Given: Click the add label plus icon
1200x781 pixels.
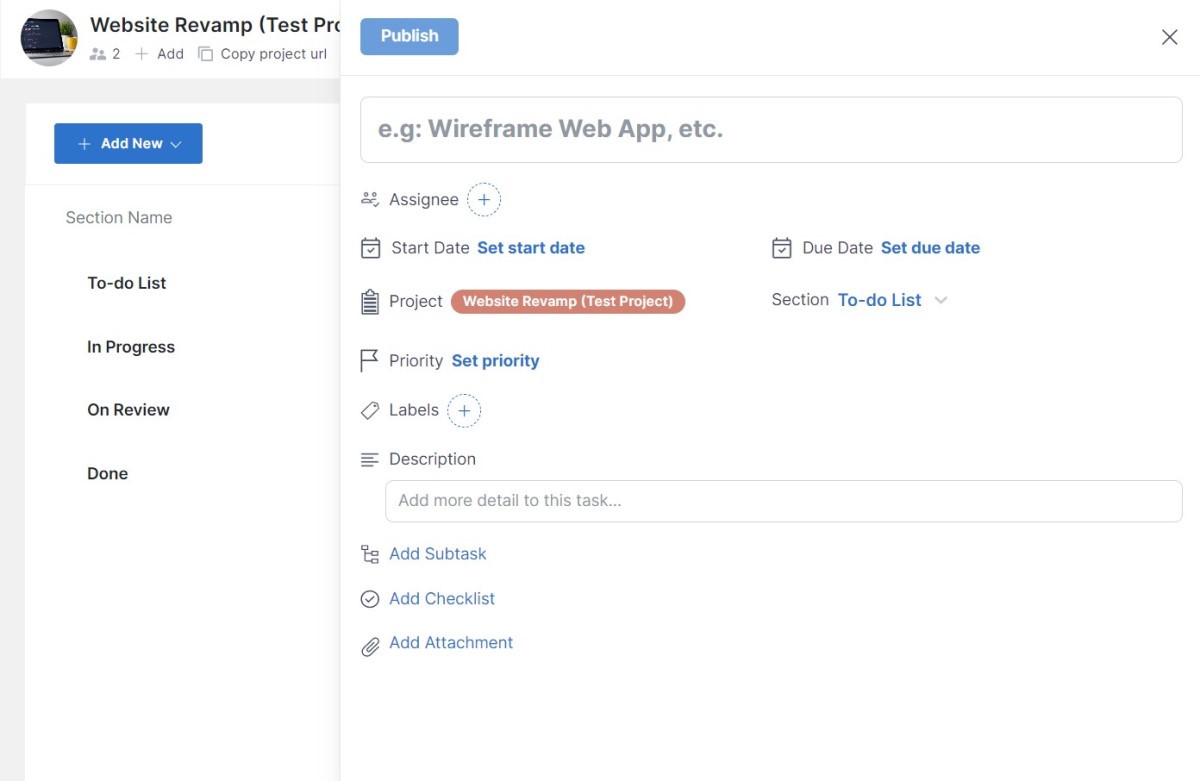Looking at the screenshot, I should [464, 411].
